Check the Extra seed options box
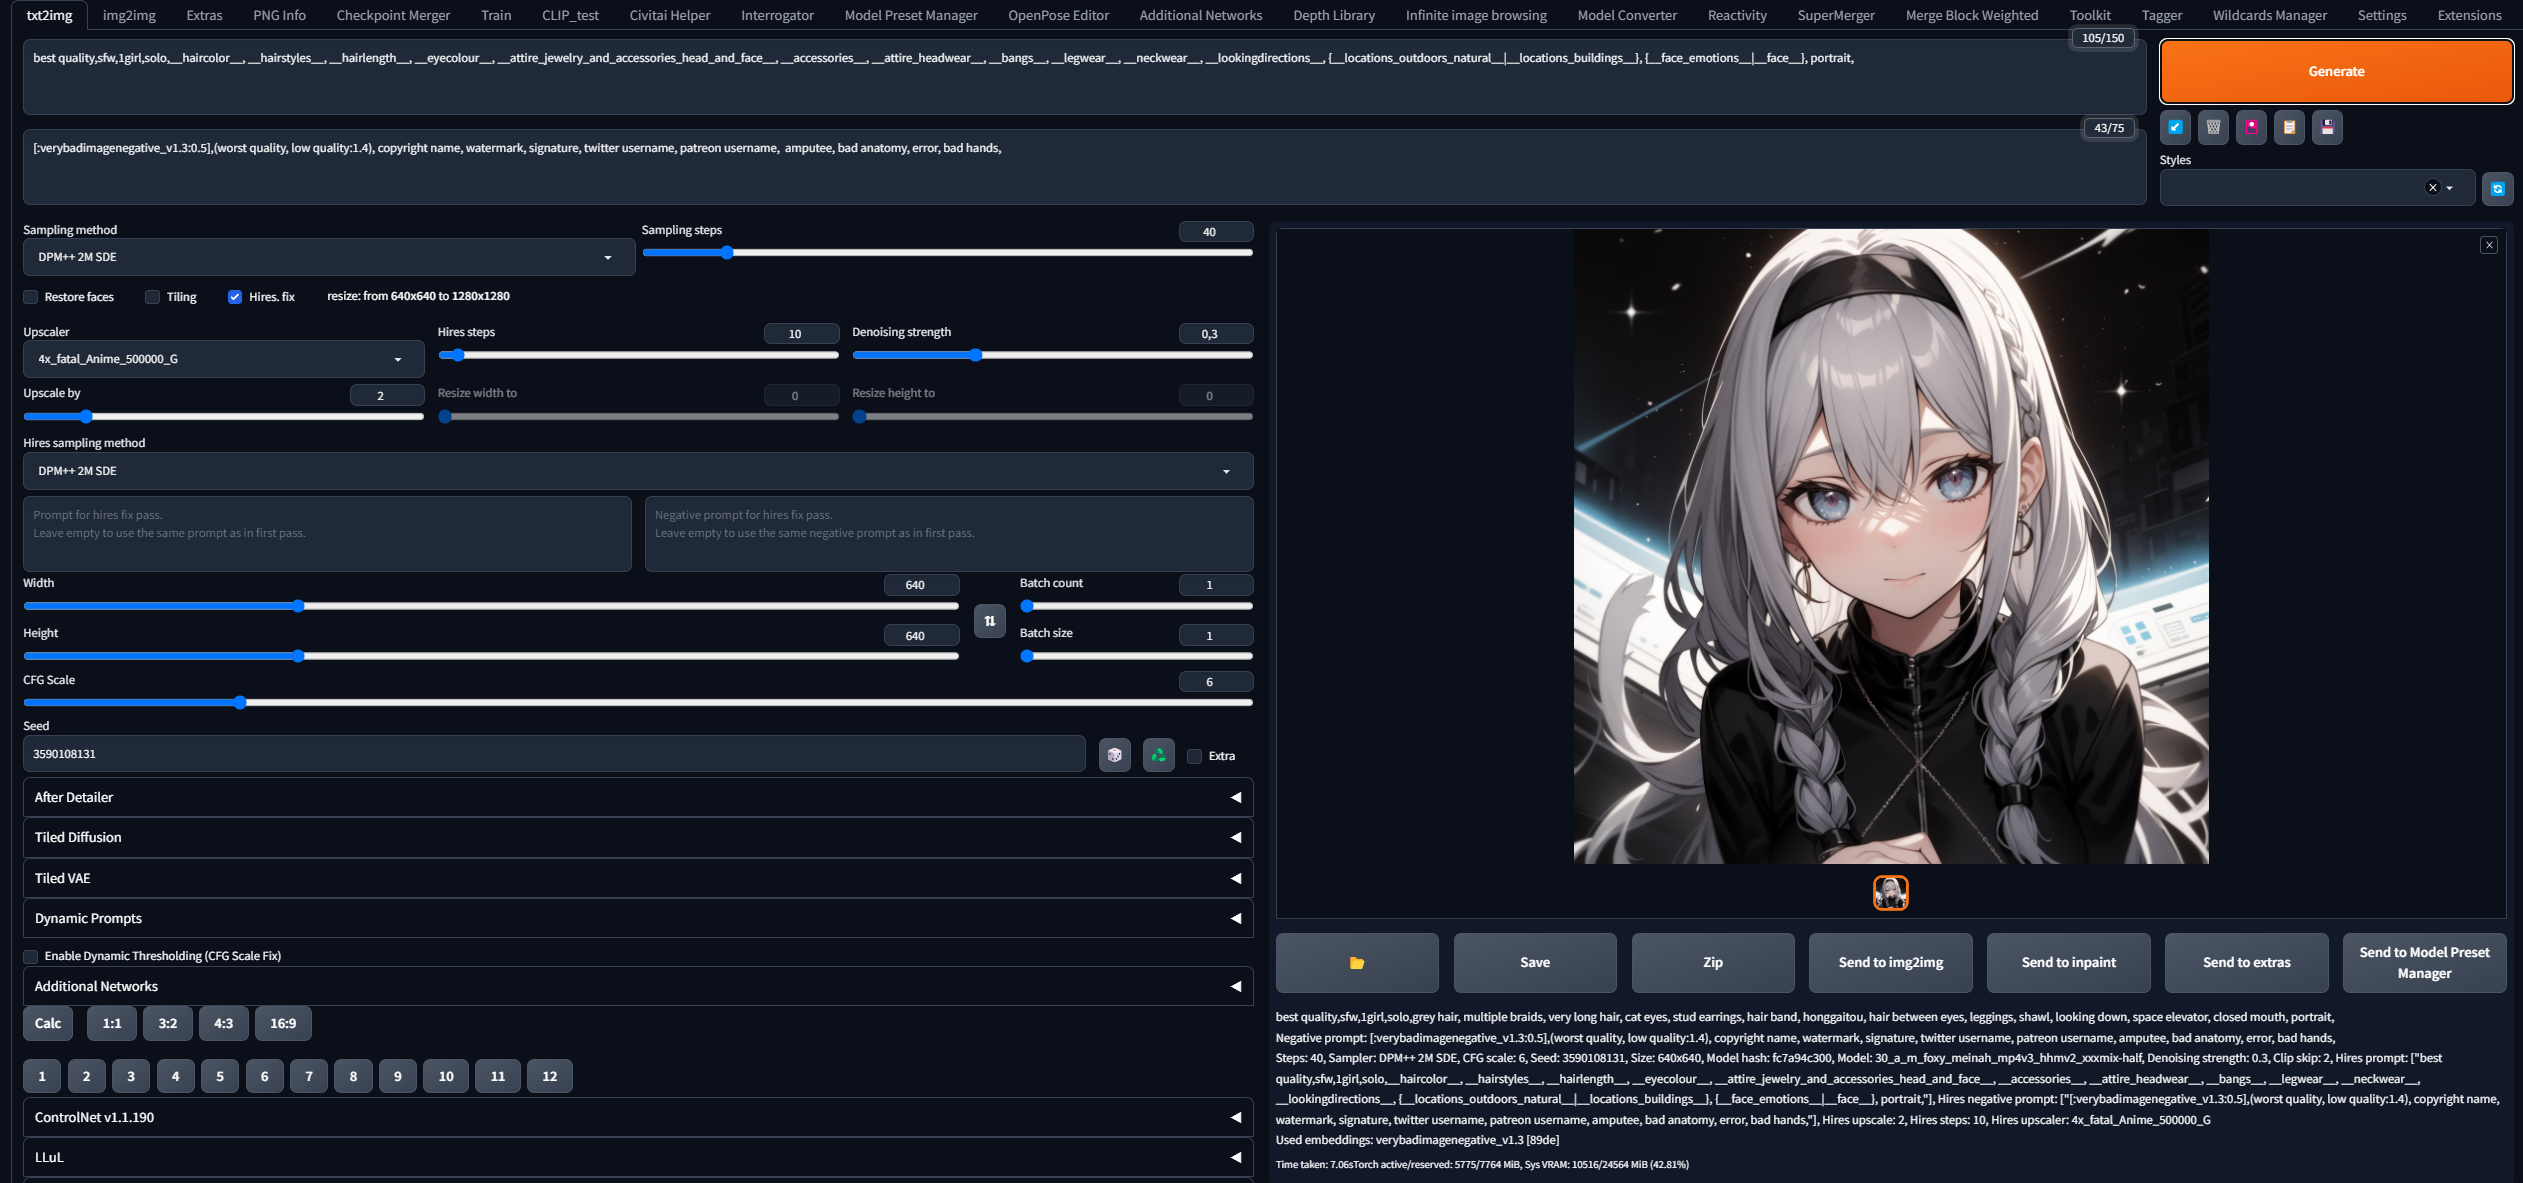The height and width of the screenshot is (1183, 2523). click(1194, 756)
